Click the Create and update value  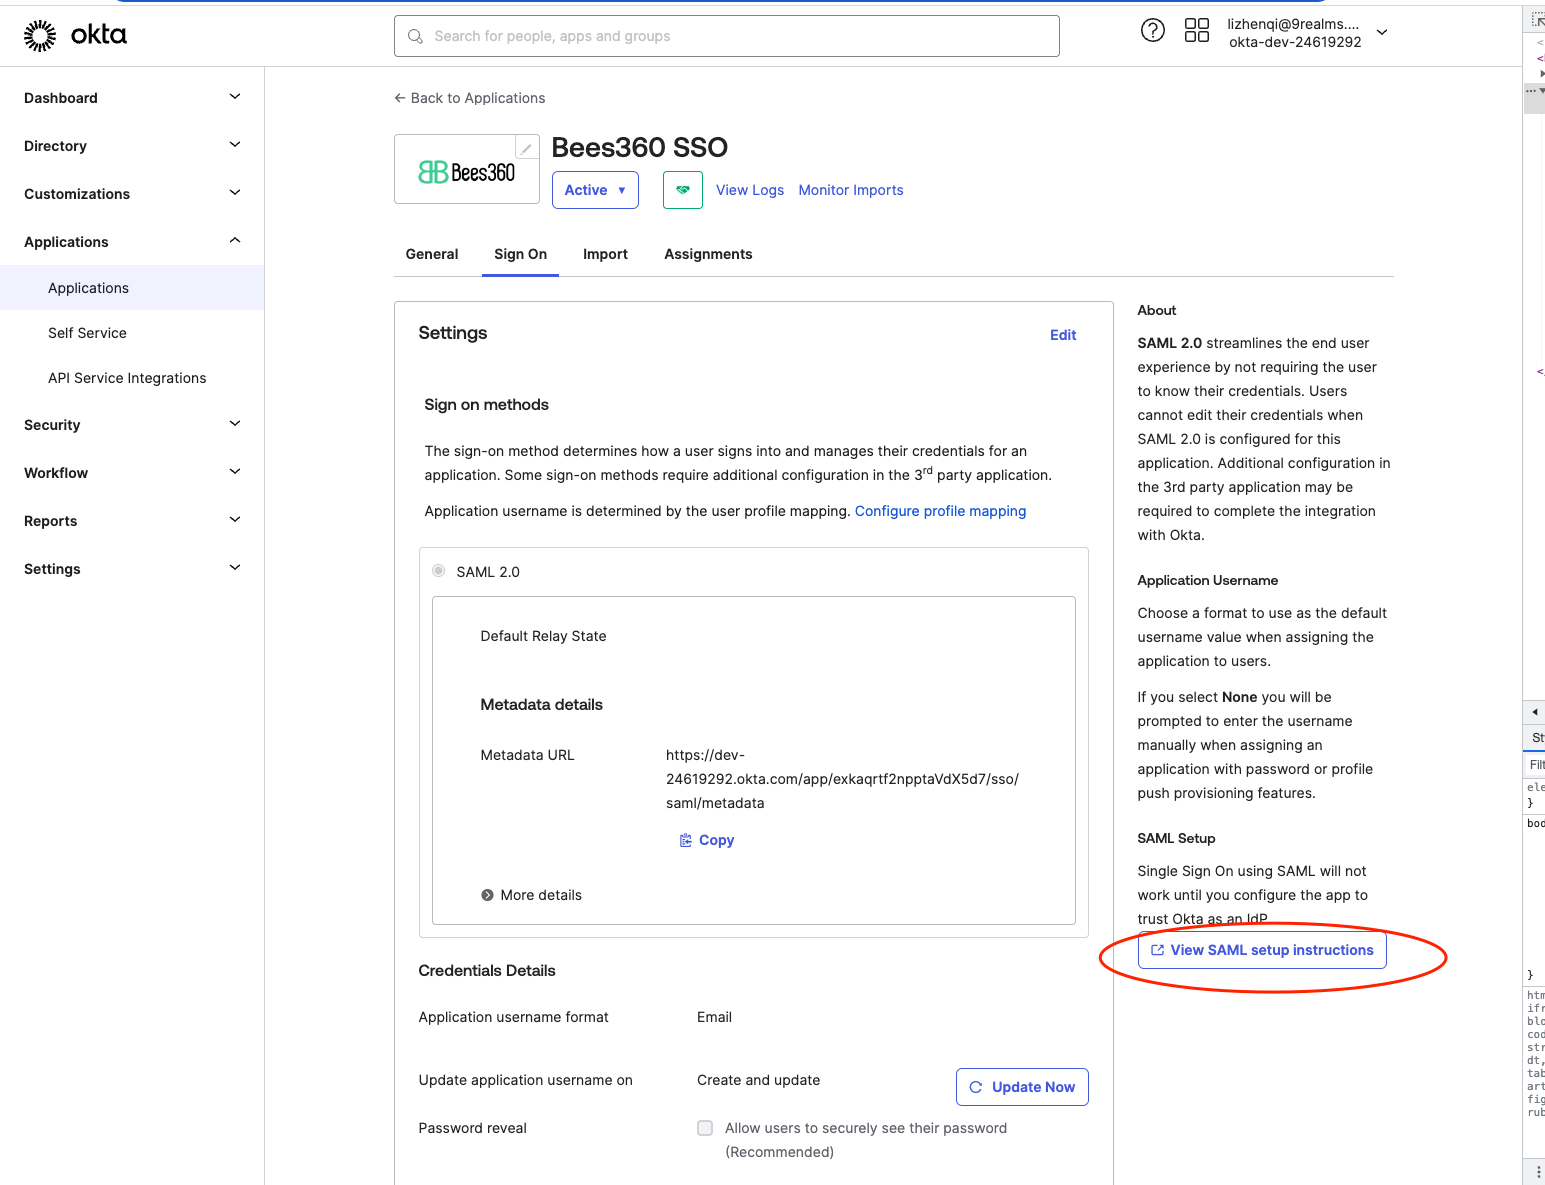(758, 1080)
